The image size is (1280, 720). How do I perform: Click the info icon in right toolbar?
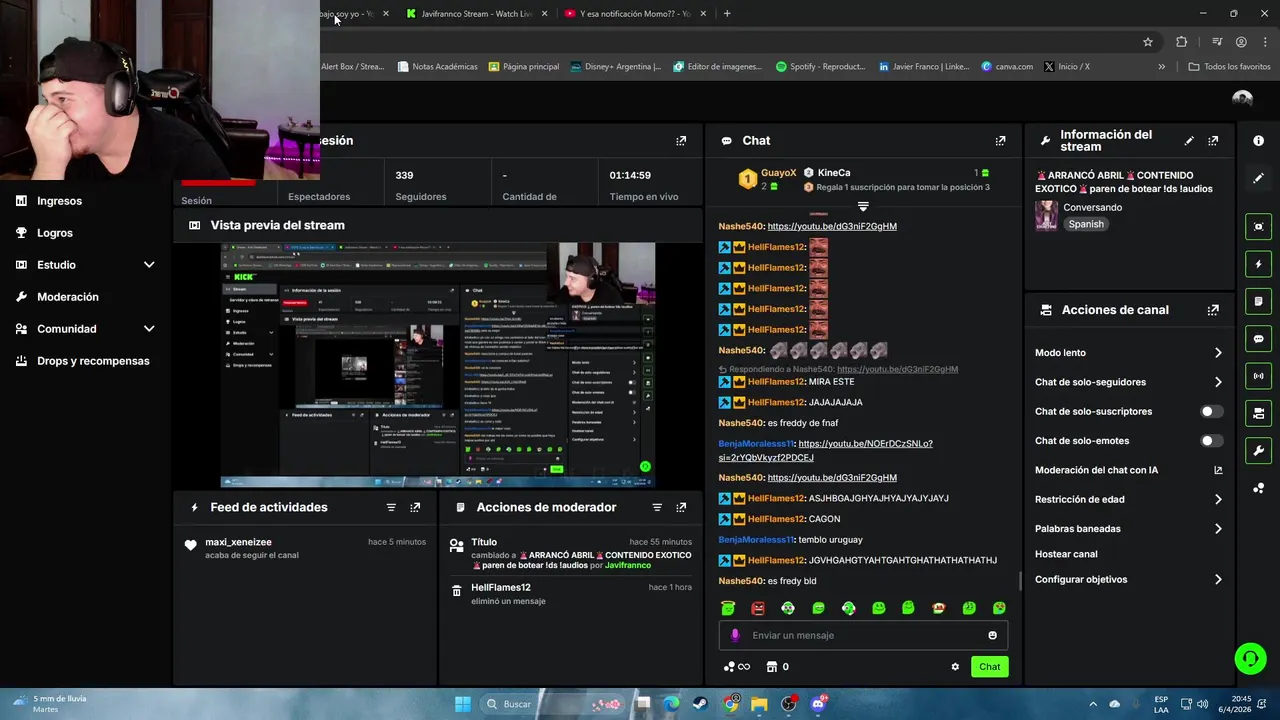point(1259,141)
